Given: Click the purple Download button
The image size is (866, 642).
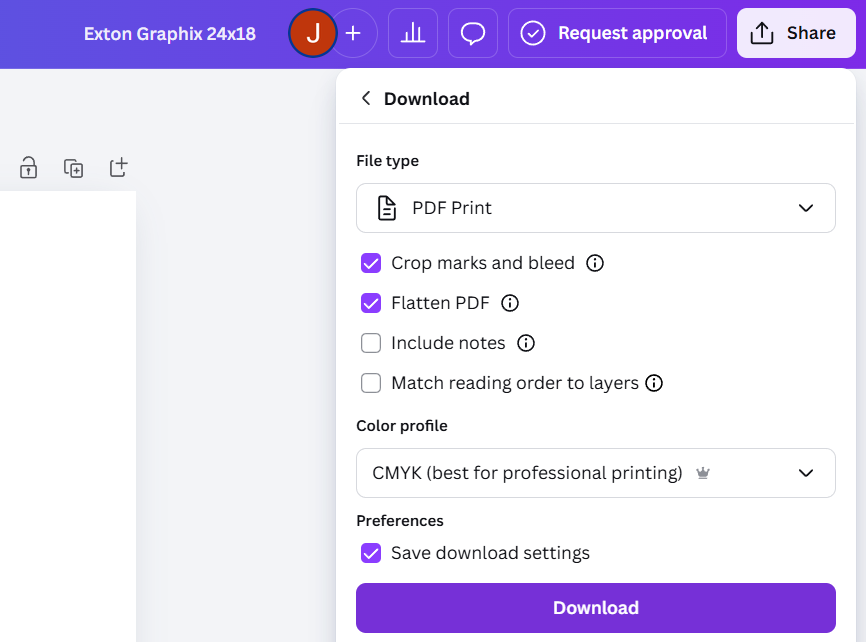Looking at the screenshot, I should [595, 608].
